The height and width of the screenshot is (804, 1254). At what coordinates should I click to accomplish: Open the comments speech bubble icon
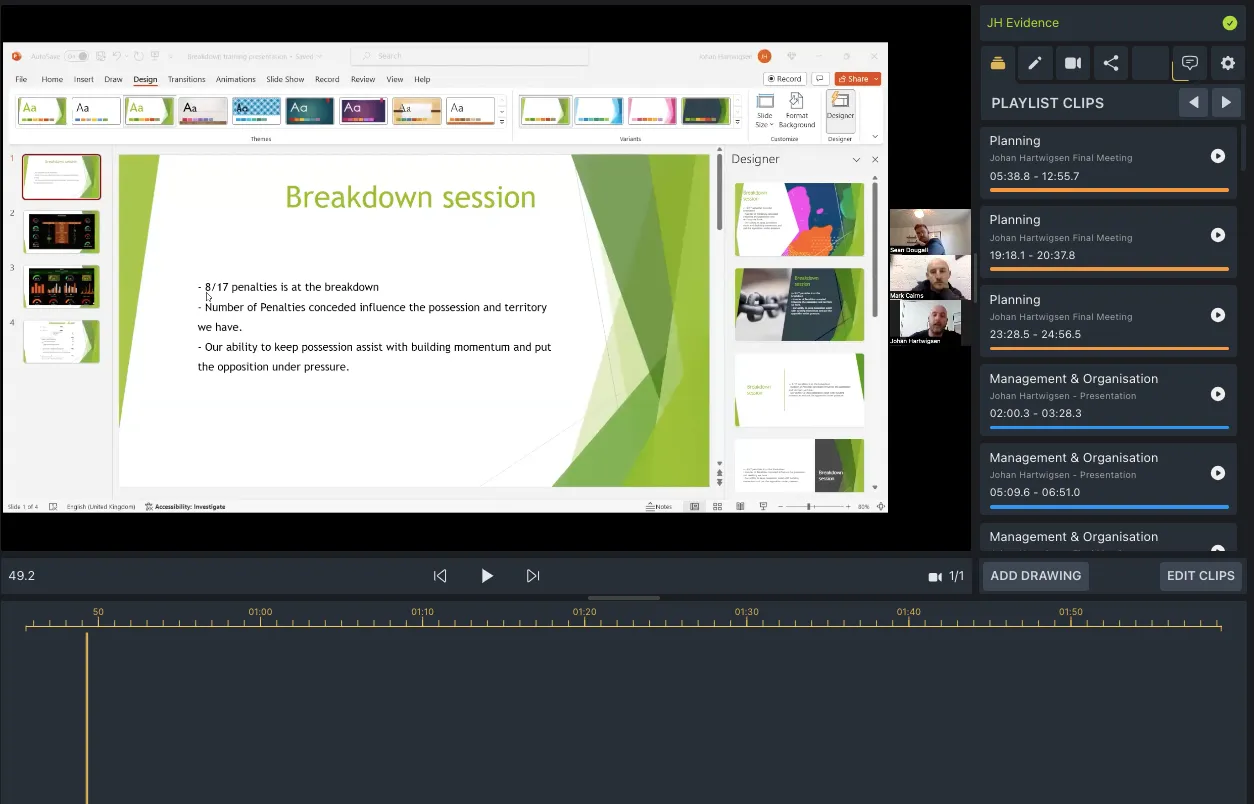(x=1189, y=63)
